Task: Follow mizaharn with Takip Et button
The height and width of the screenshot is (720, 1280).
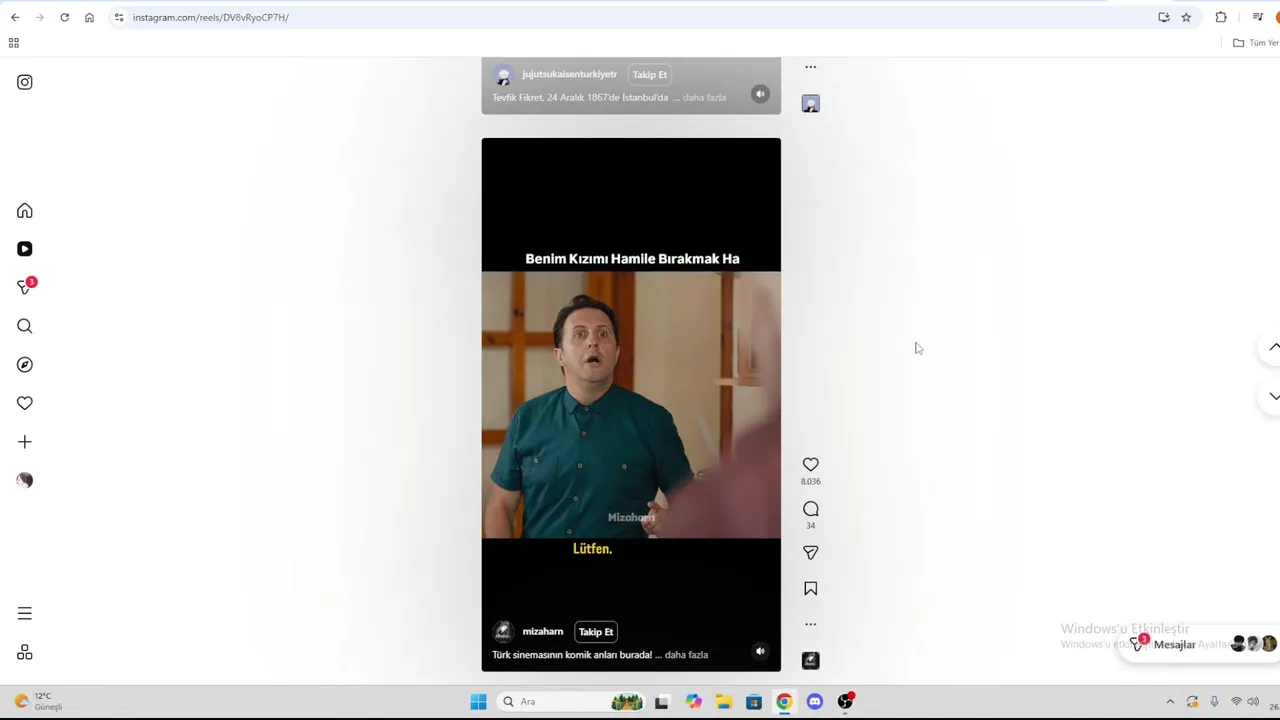Action: (x=596, y=632)
